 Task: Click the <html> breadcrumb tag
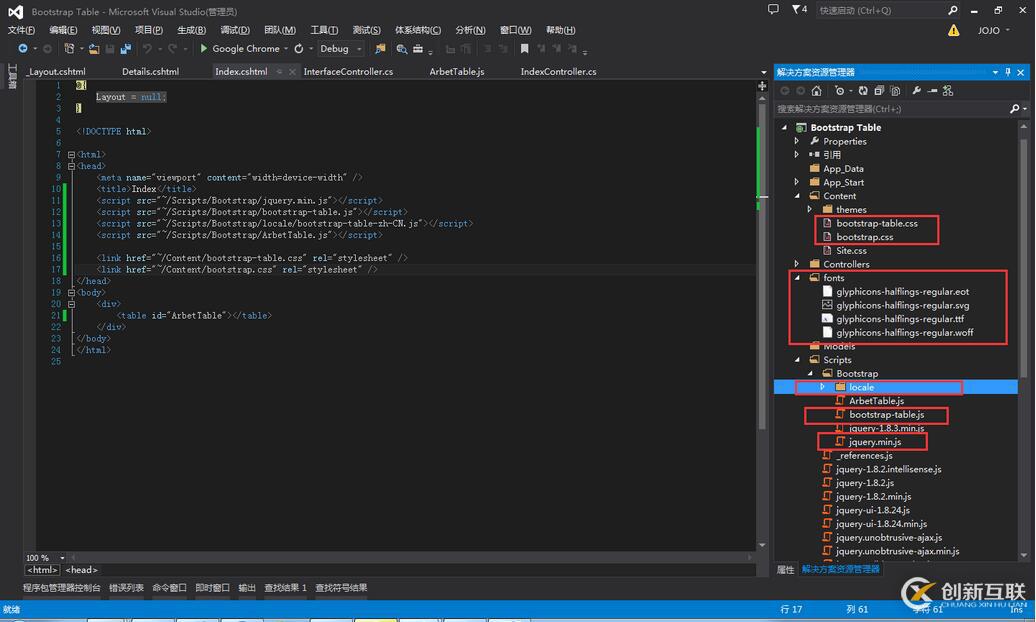click(42, 570)
